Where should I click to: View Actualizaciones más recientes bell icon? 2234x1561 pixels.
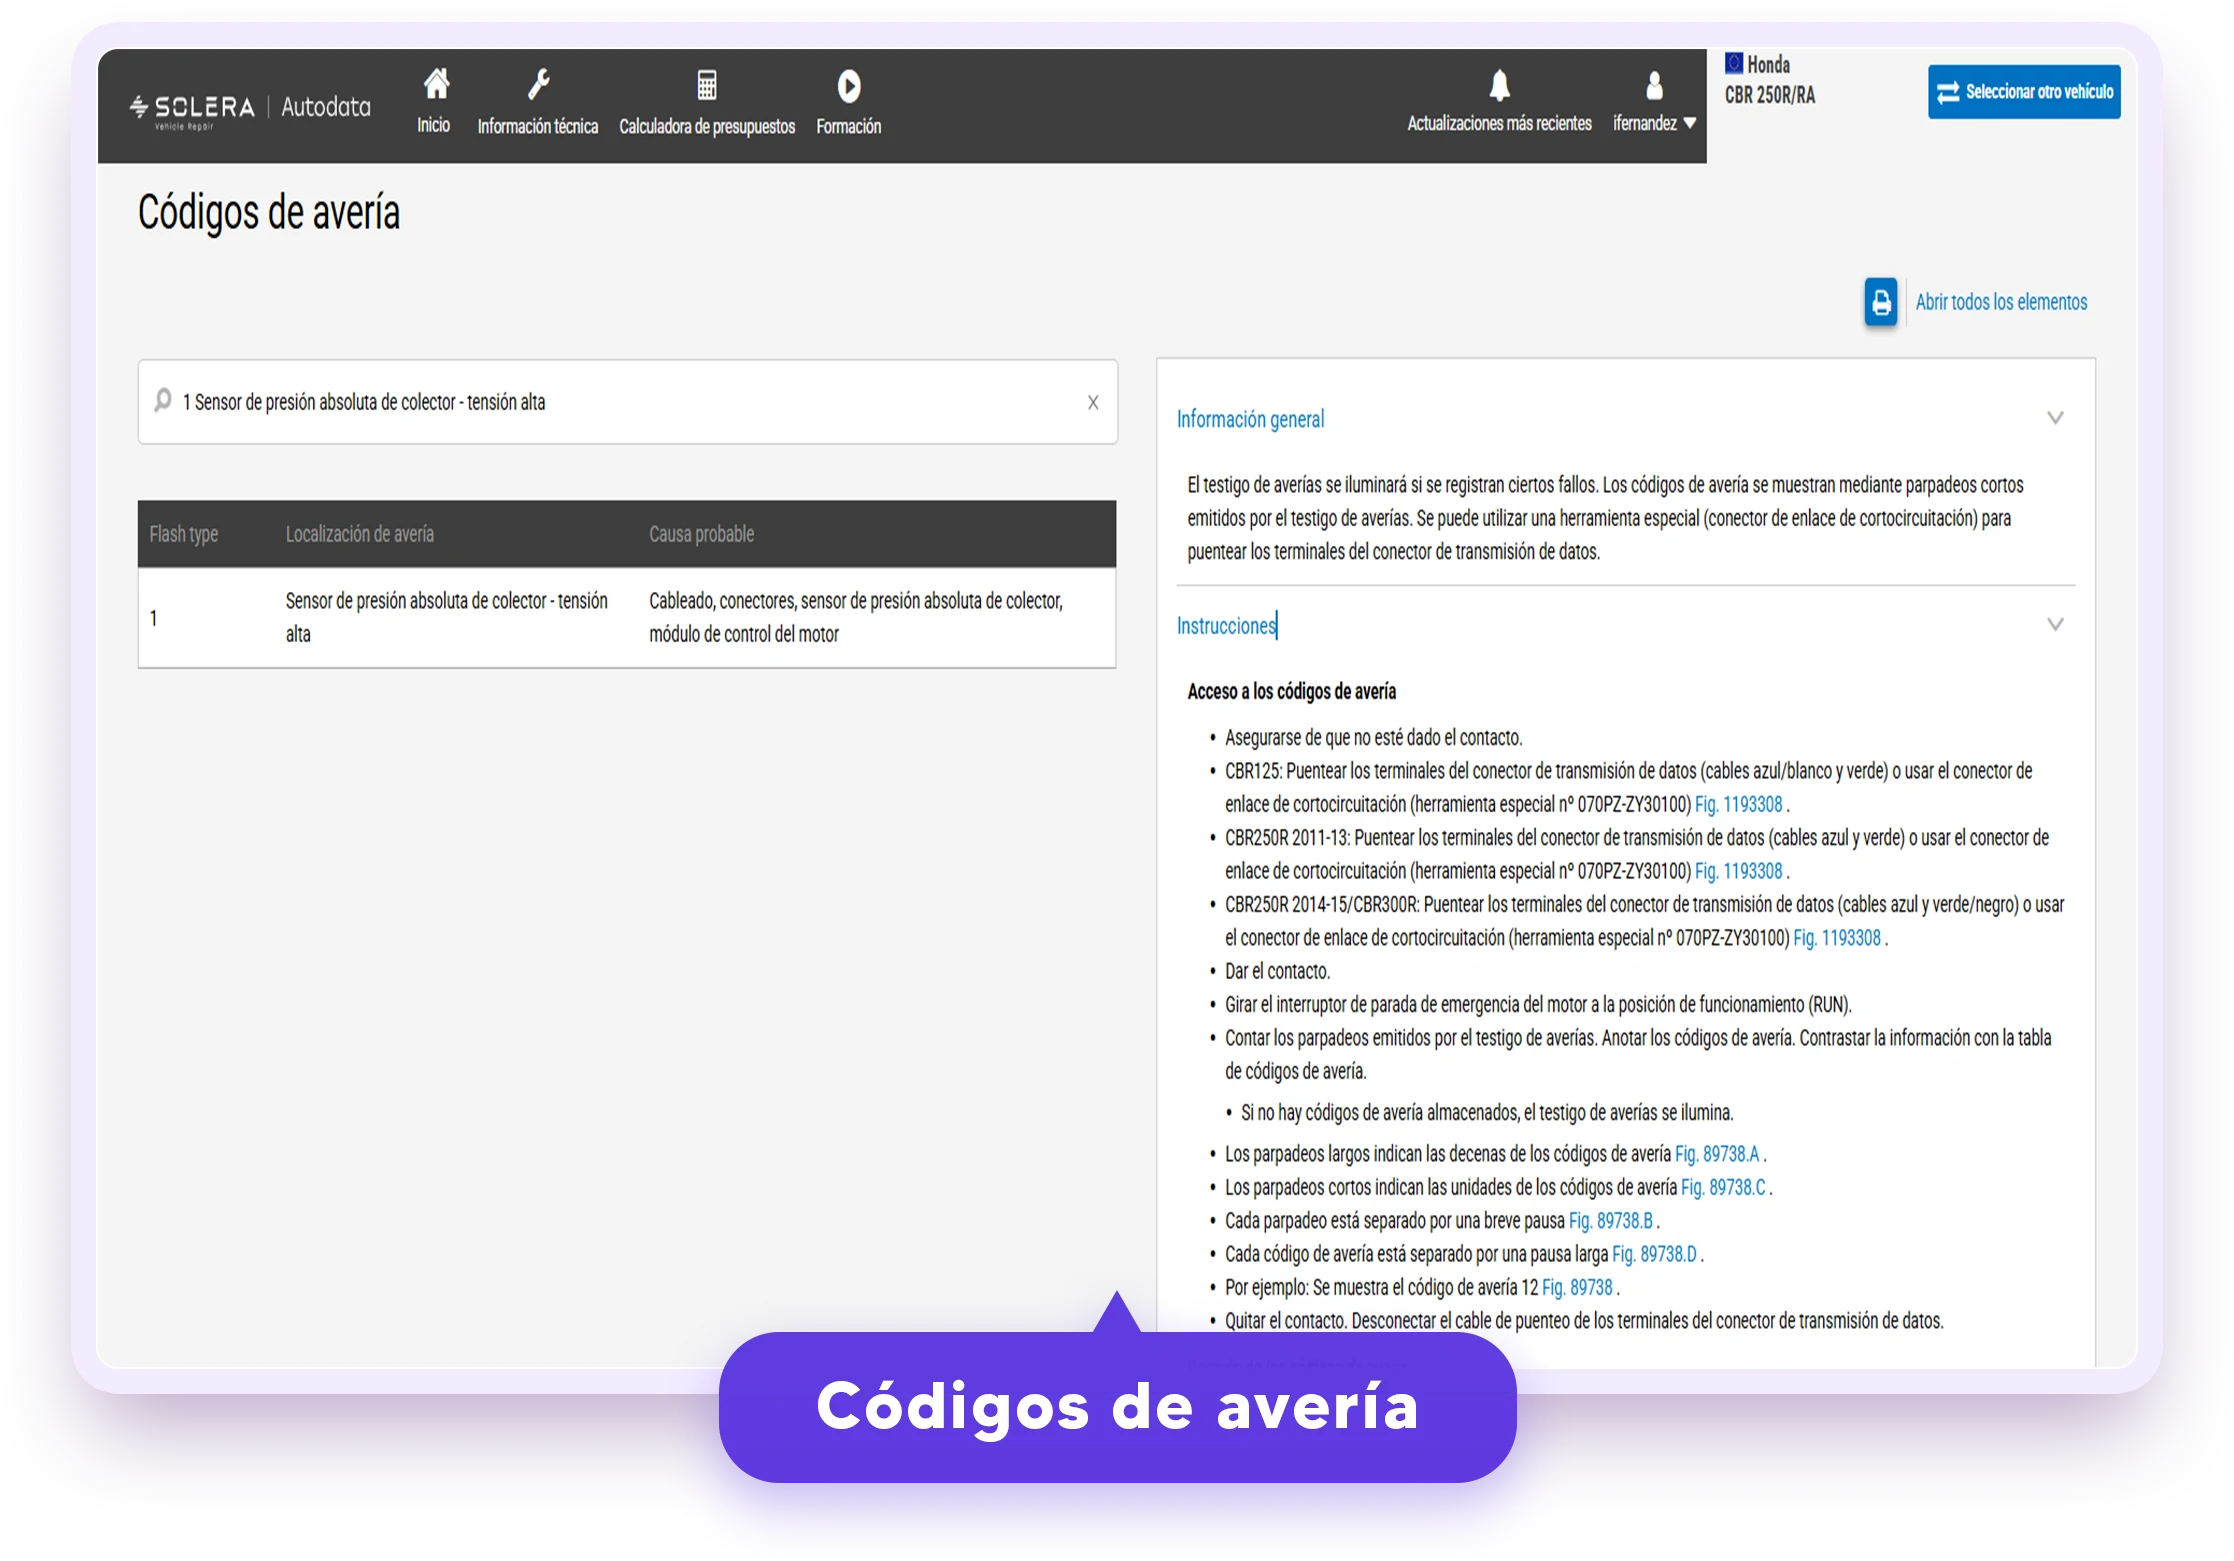coord(1499,85)
